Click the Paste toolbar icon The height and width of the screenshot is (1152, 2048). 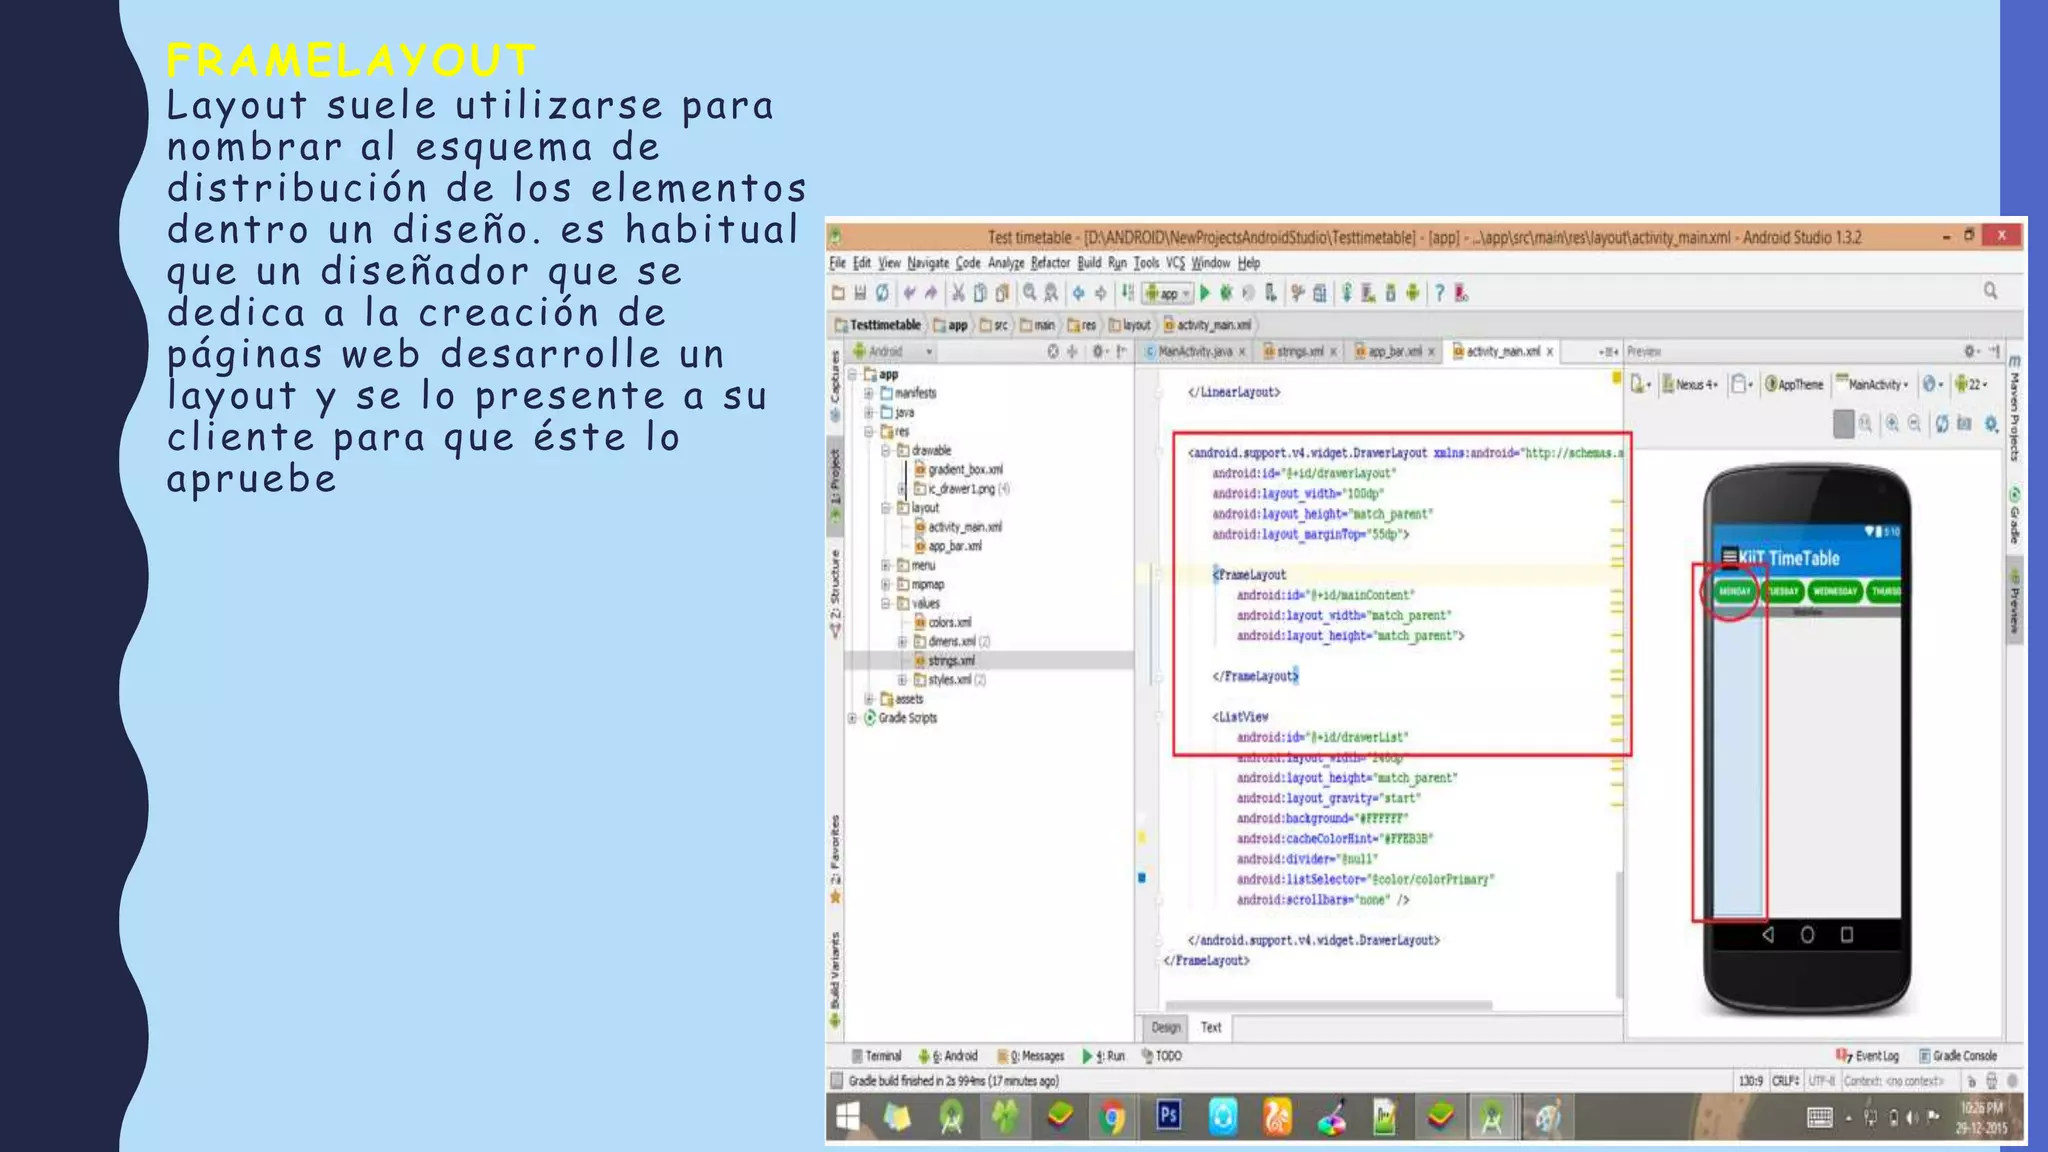point(1002,293)
